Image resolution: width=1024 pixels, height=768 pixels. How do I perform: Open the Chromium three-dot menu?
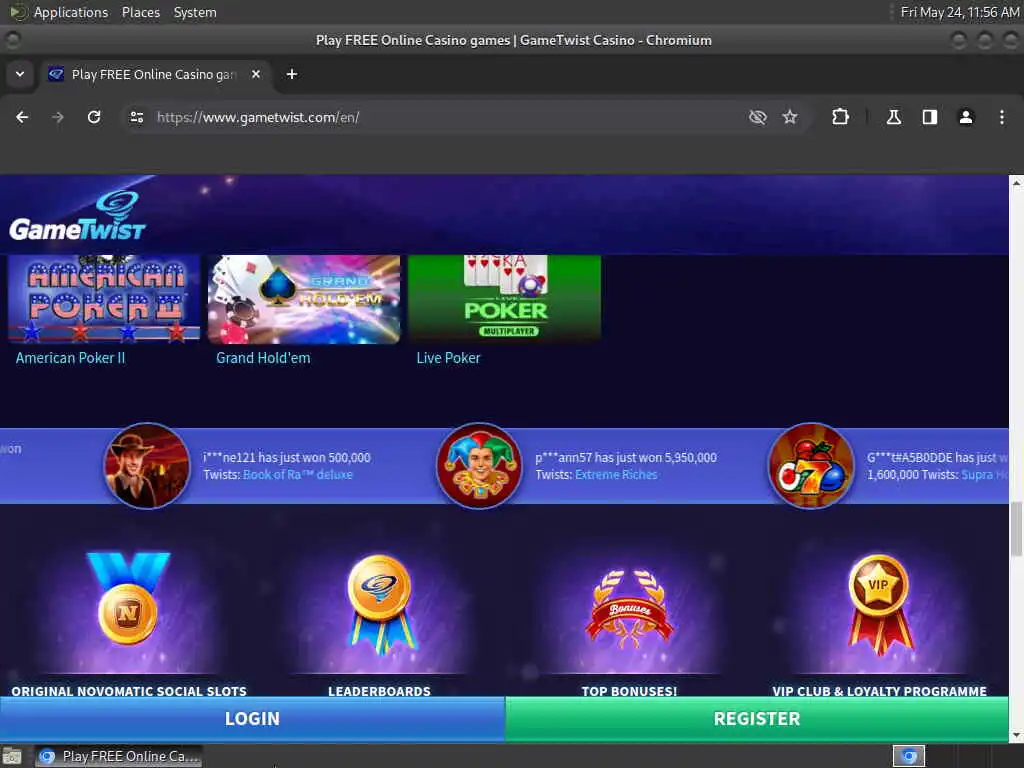[x=1002, y=117]
